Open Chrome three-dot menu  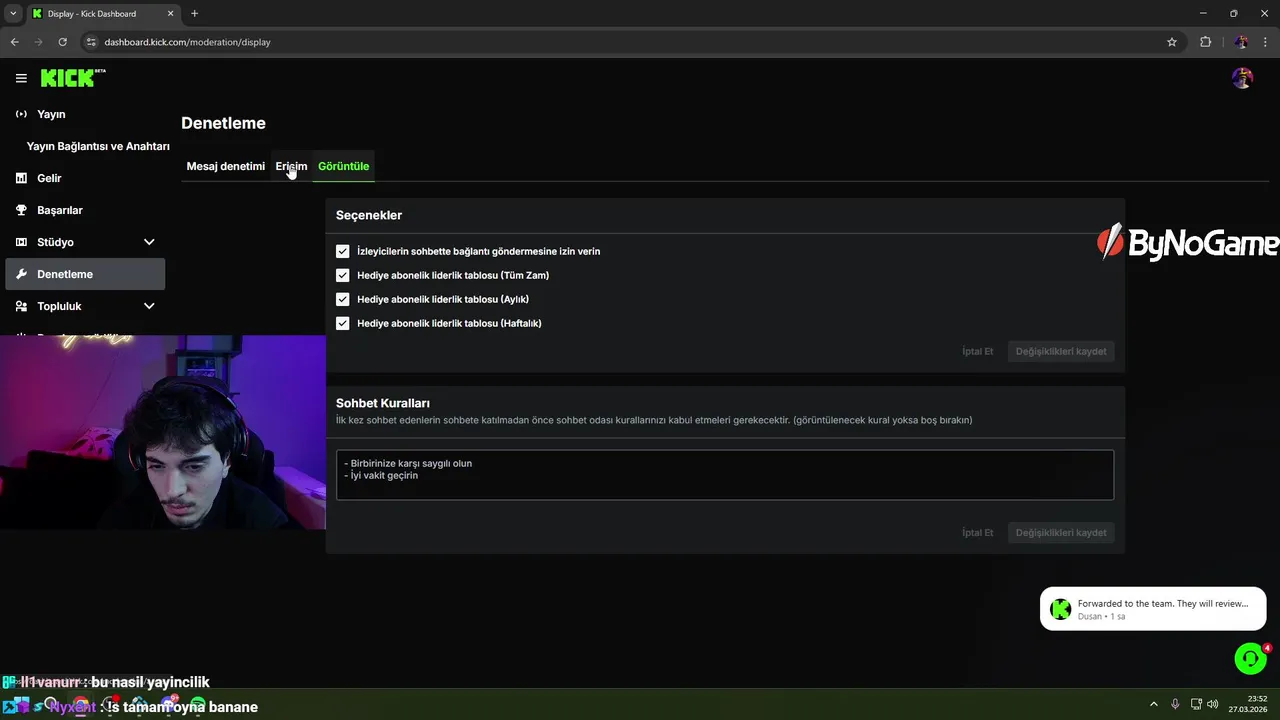click(x=1266, y=42)
